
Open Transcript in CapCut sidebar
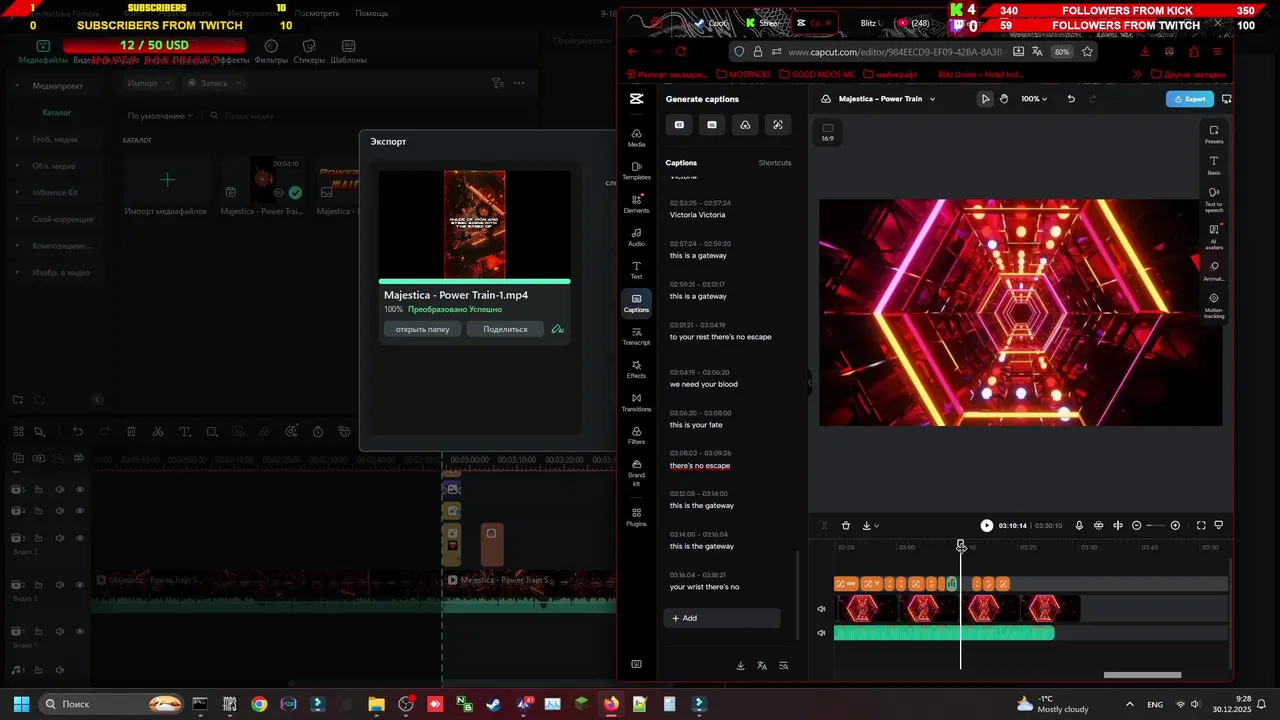pyautogui.click(x=636, y=336)
